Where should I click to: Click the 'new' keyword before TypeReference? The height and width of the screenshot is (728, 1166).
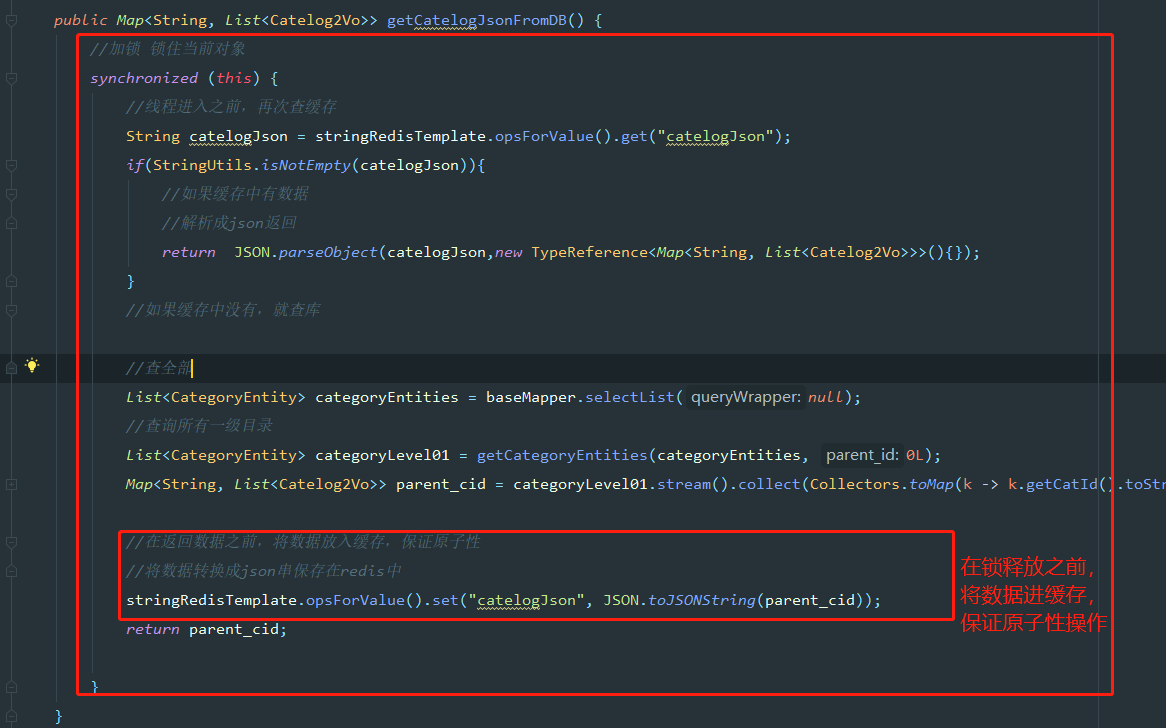(x=509, y=252)
